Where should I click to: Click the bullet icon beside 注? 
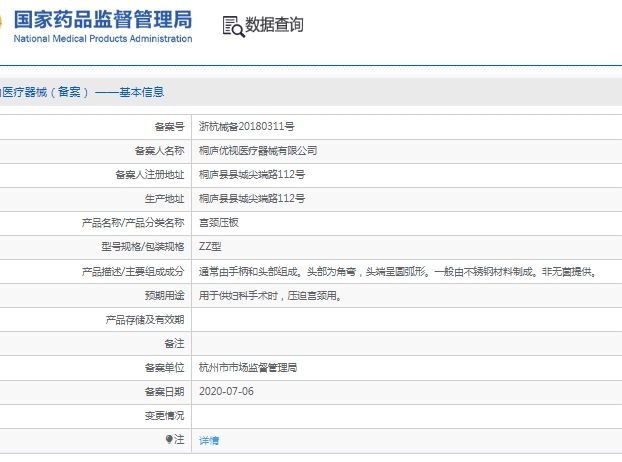pyautogui.click(x=169, y=439)
